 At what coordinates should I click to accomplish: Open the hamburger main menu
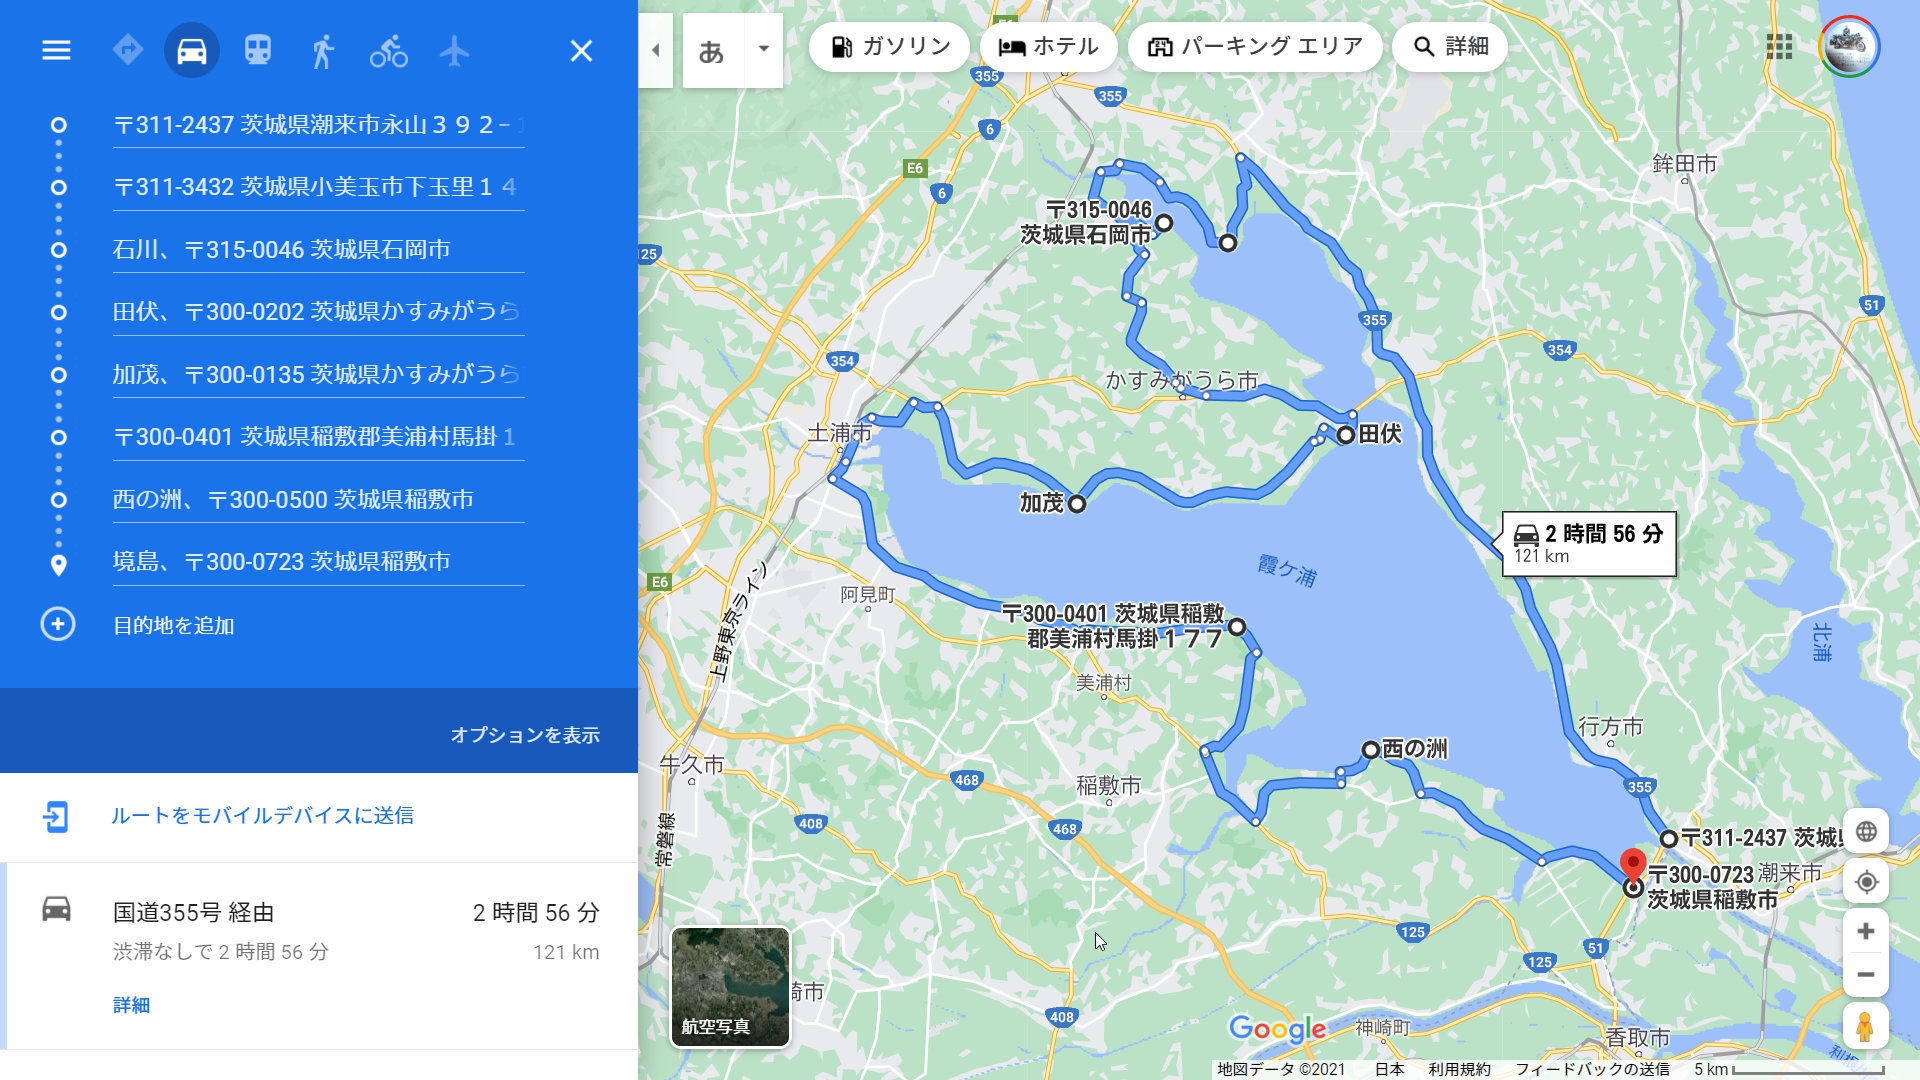coord(56,50)
